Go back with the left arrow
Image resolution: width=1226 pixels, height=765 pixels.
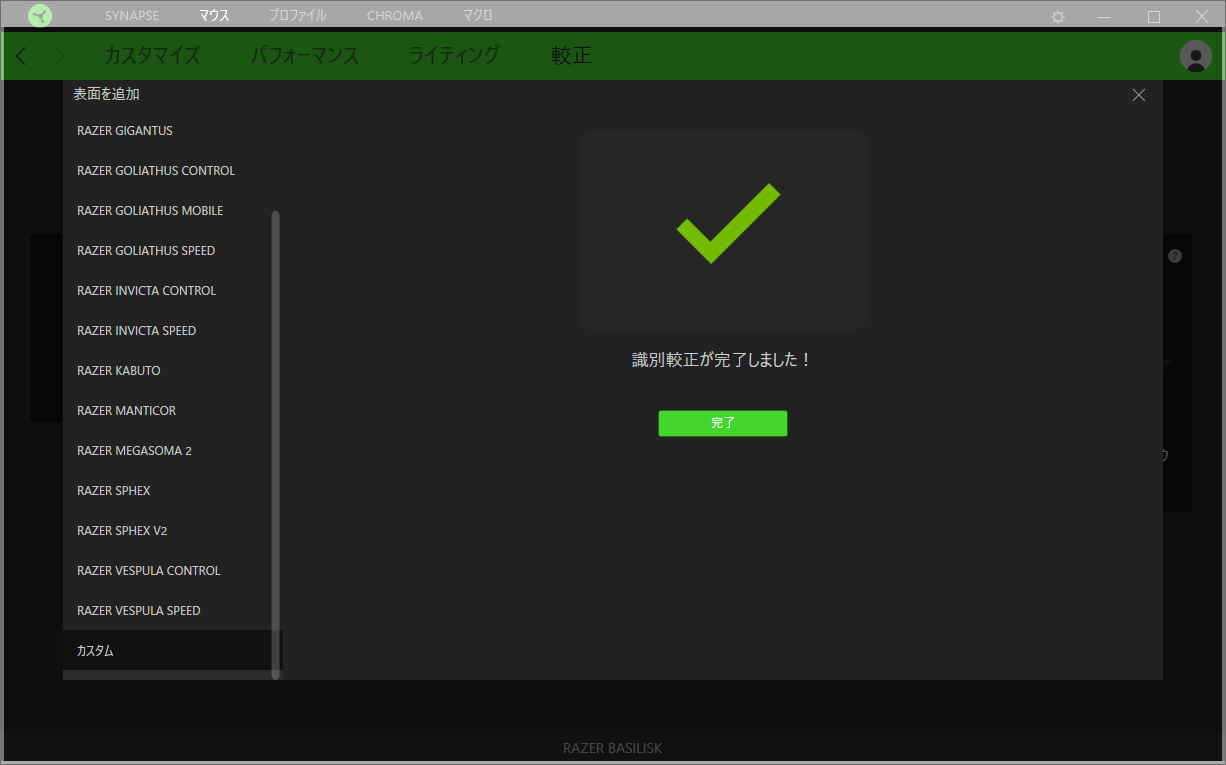coord(22,56)
